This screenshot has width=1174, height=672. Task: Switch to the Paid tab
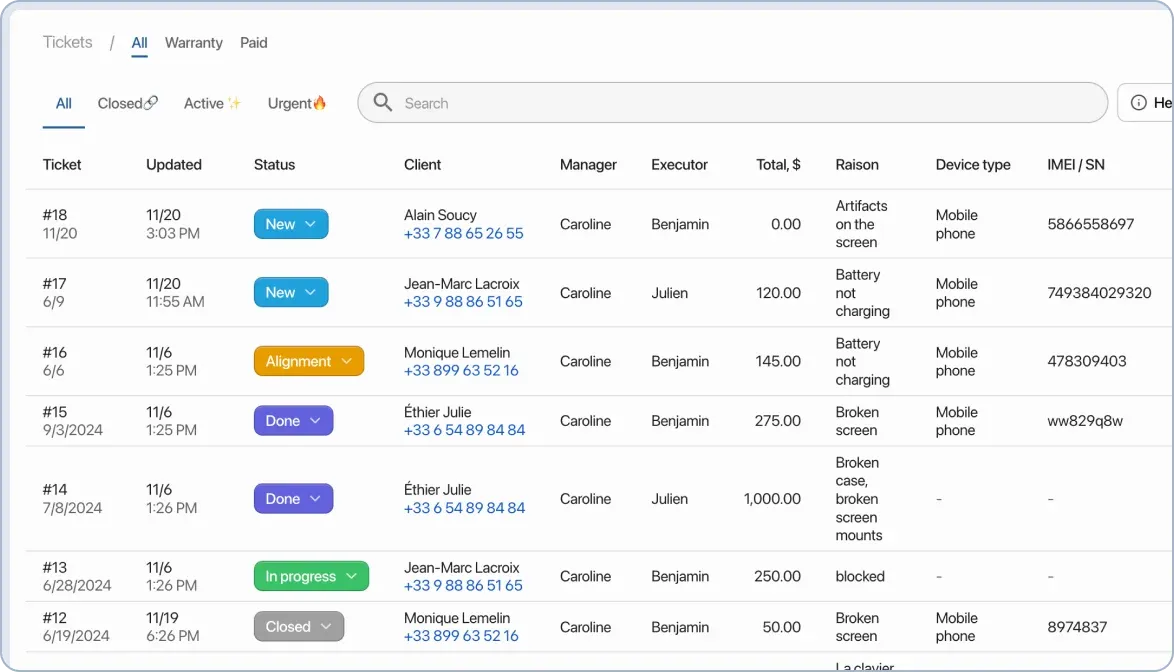[x=253, y=42]
